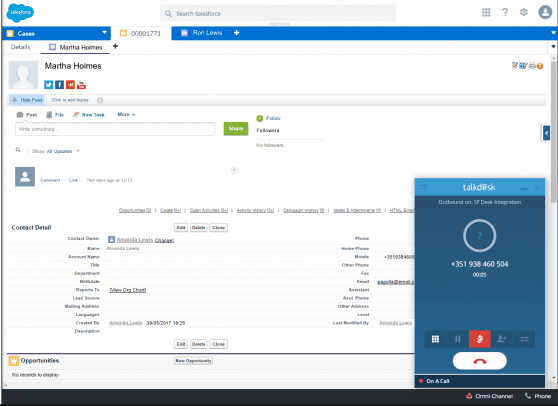Image resolution: width=558 pixels, height=406 pixels.
Task: Toggle the red mute microphone button
Action: [x=480, y=339]
